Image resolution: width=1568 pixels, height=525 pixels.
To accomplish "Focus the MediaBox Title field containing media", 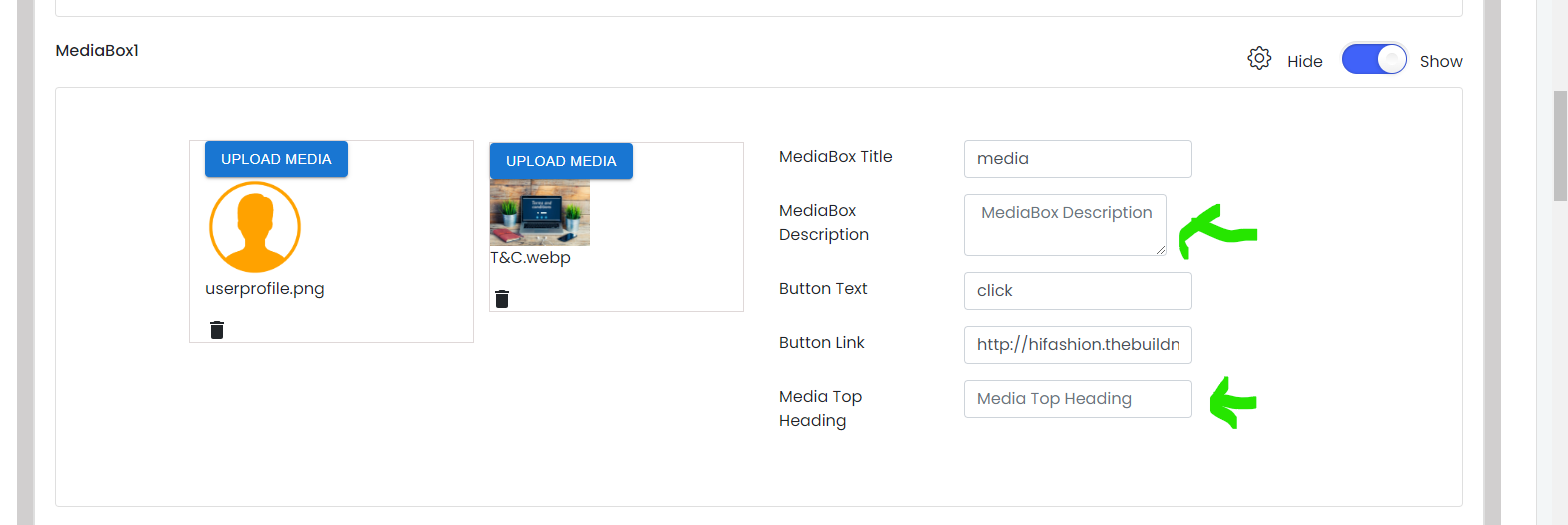I will pos(1078,159).
